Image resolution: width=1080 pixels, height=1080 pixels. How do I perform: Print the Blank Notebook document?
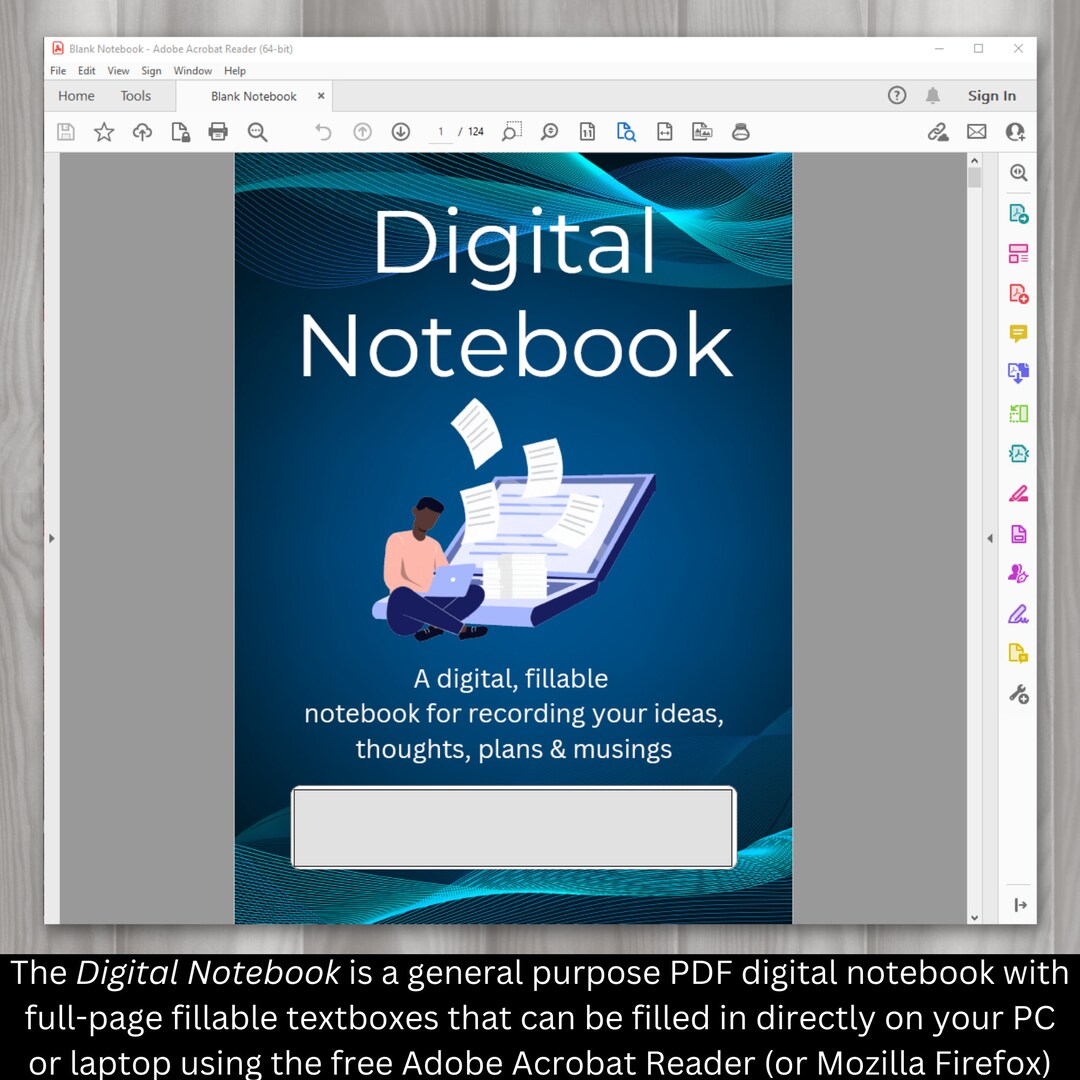tap(218, 131)
